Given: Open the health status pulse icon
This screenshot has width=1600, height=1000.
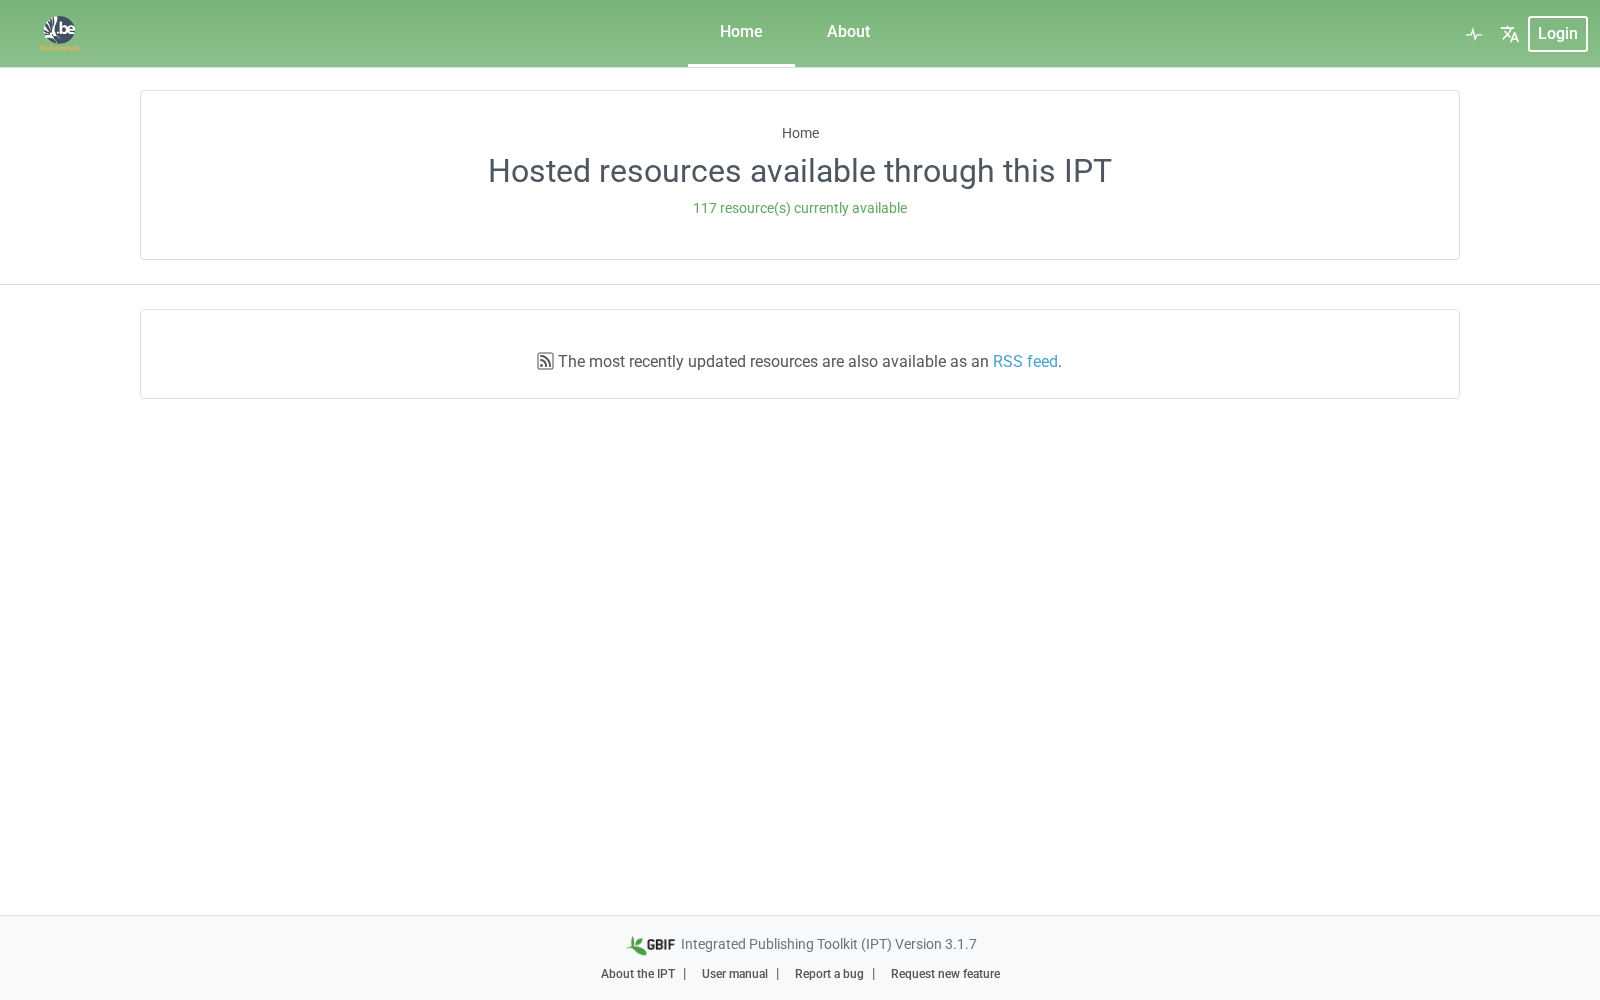Looking at the screenshot, I should click(1474, 34).
